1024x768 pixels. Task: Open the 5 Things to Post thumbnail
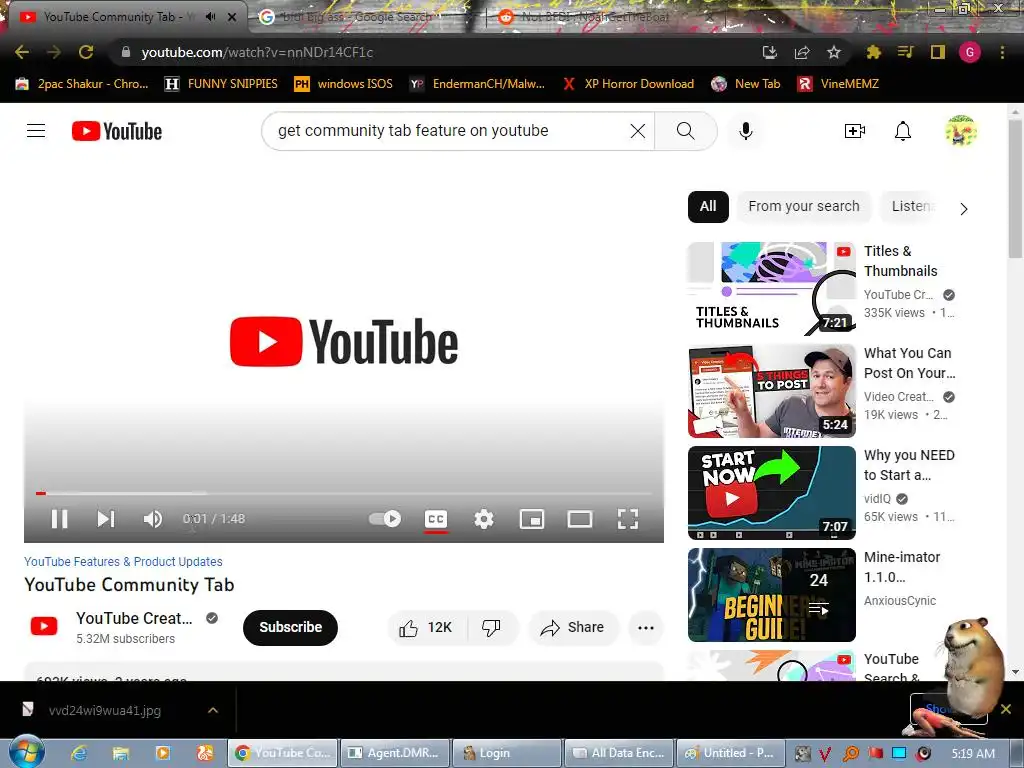771,391
